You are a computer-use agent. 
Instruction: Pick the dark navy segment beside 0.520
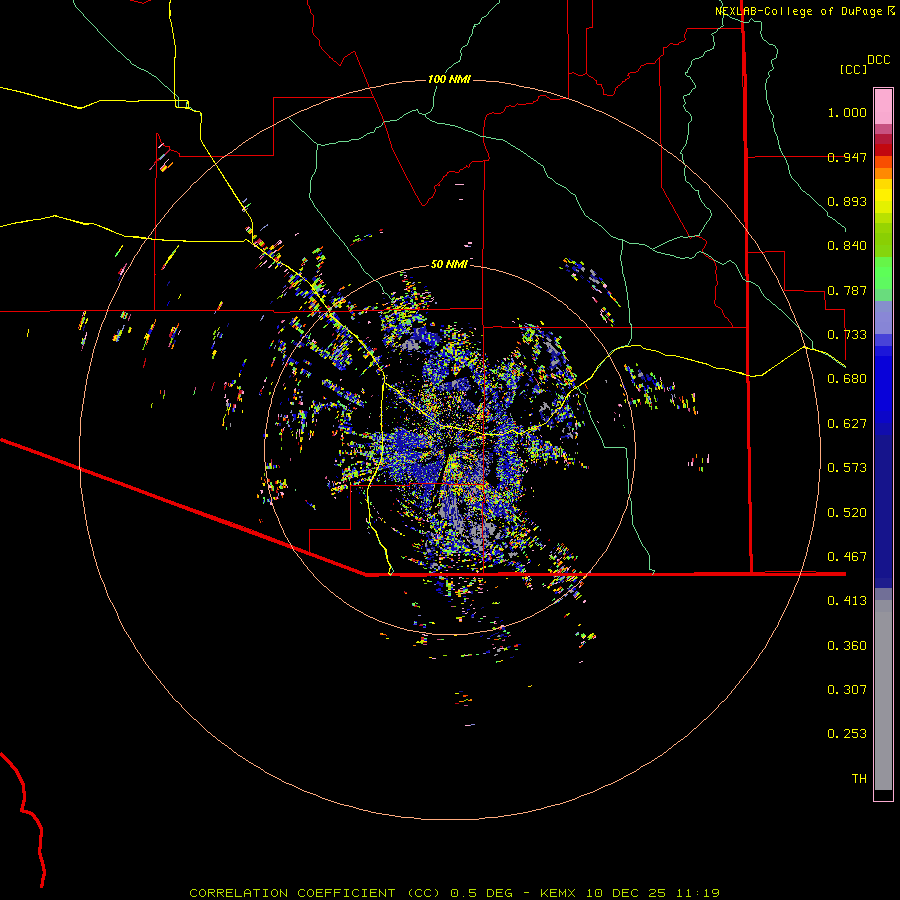click(x=883, y=506)
